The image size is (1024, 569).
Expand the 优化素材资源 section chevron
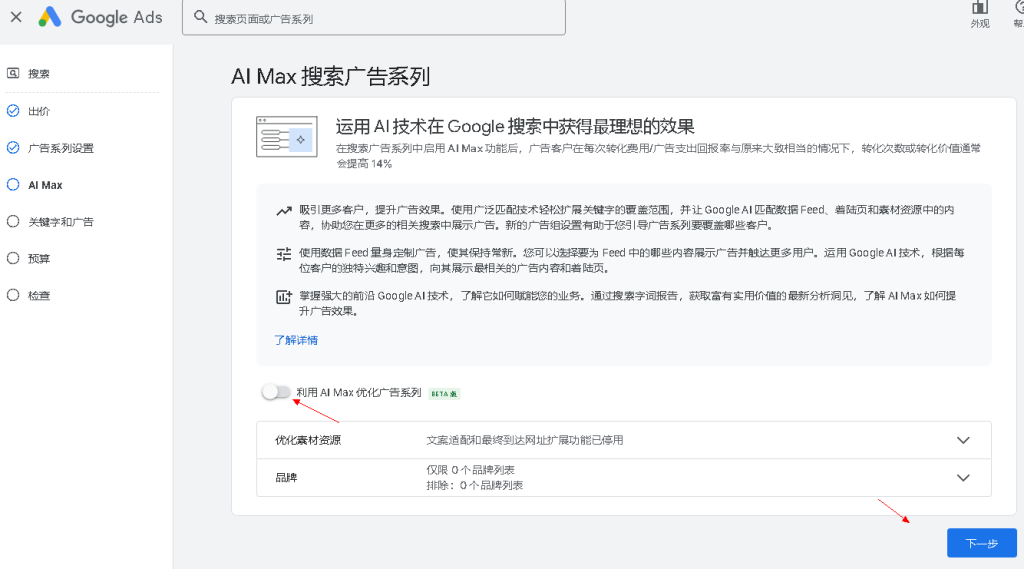click(963, 440)
